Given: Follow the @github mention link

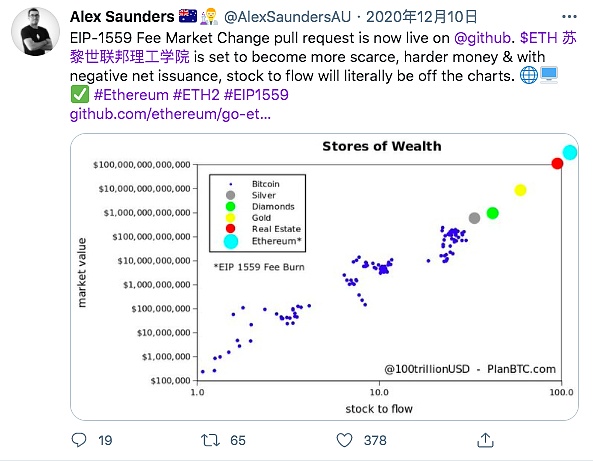Looking at the screenshot, I should [482, 38].
